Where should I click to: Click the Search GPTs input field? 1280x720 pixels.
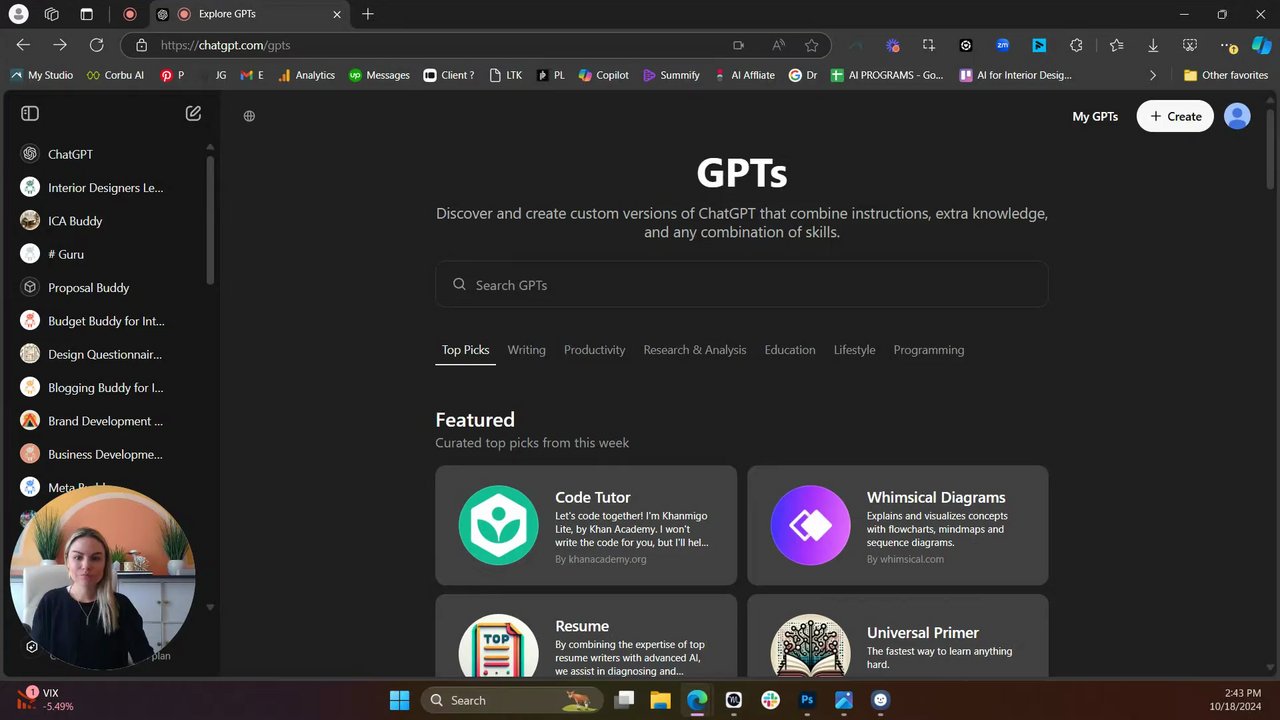741,284
